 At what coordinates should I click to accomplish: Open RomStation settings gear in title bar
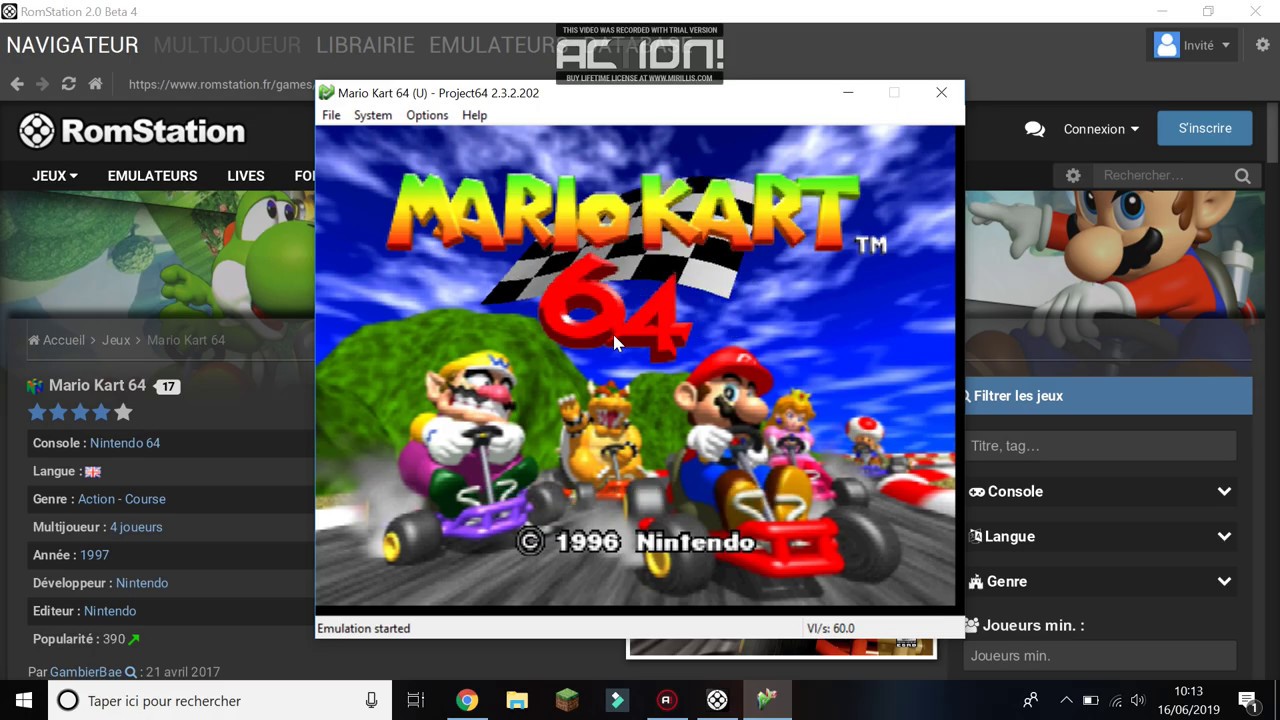[x=1262, y=45]
